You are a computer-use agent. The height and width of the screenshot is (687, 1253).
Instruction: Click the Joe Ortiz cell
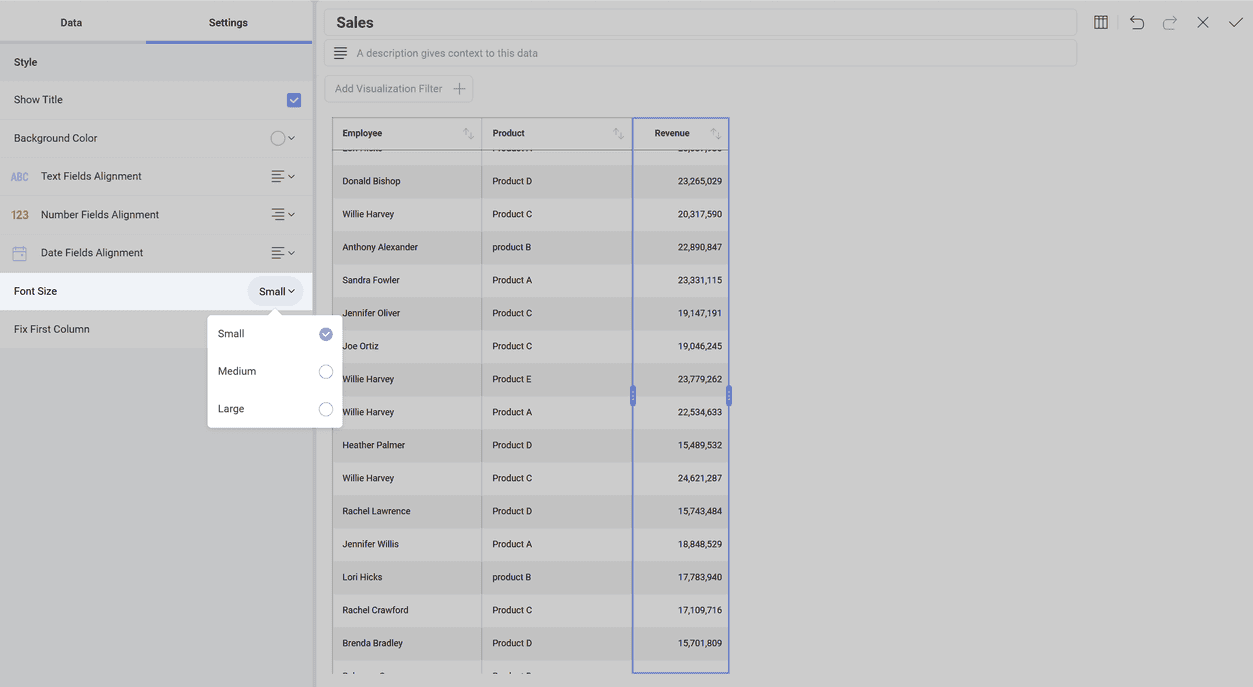pos(407,346)
